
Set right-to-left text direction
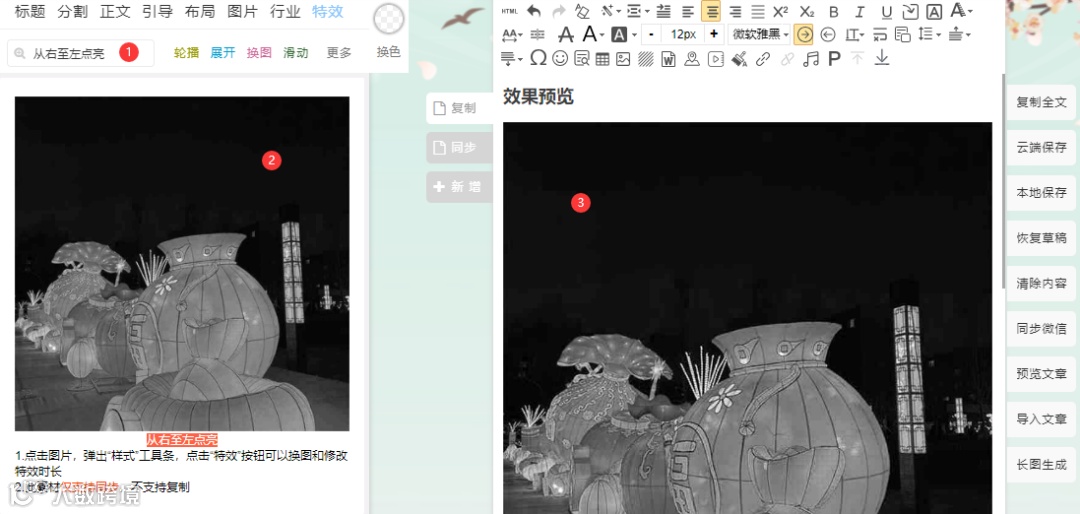click(x=828, y=34)
